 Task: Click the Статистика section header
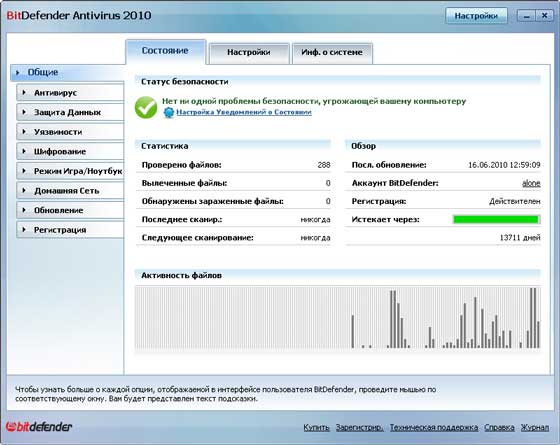pos(165,146)
